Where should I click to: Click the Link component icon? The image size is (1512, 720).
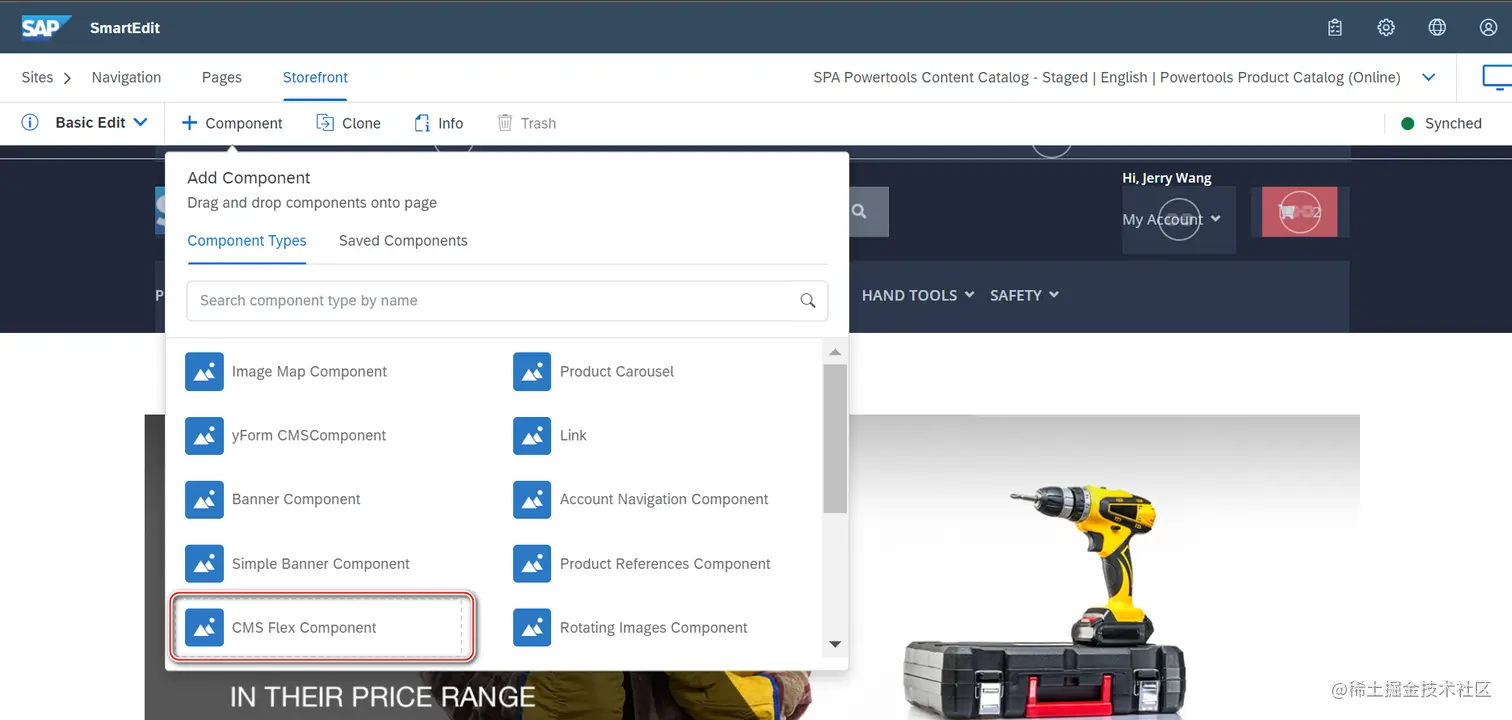[532, 435]
